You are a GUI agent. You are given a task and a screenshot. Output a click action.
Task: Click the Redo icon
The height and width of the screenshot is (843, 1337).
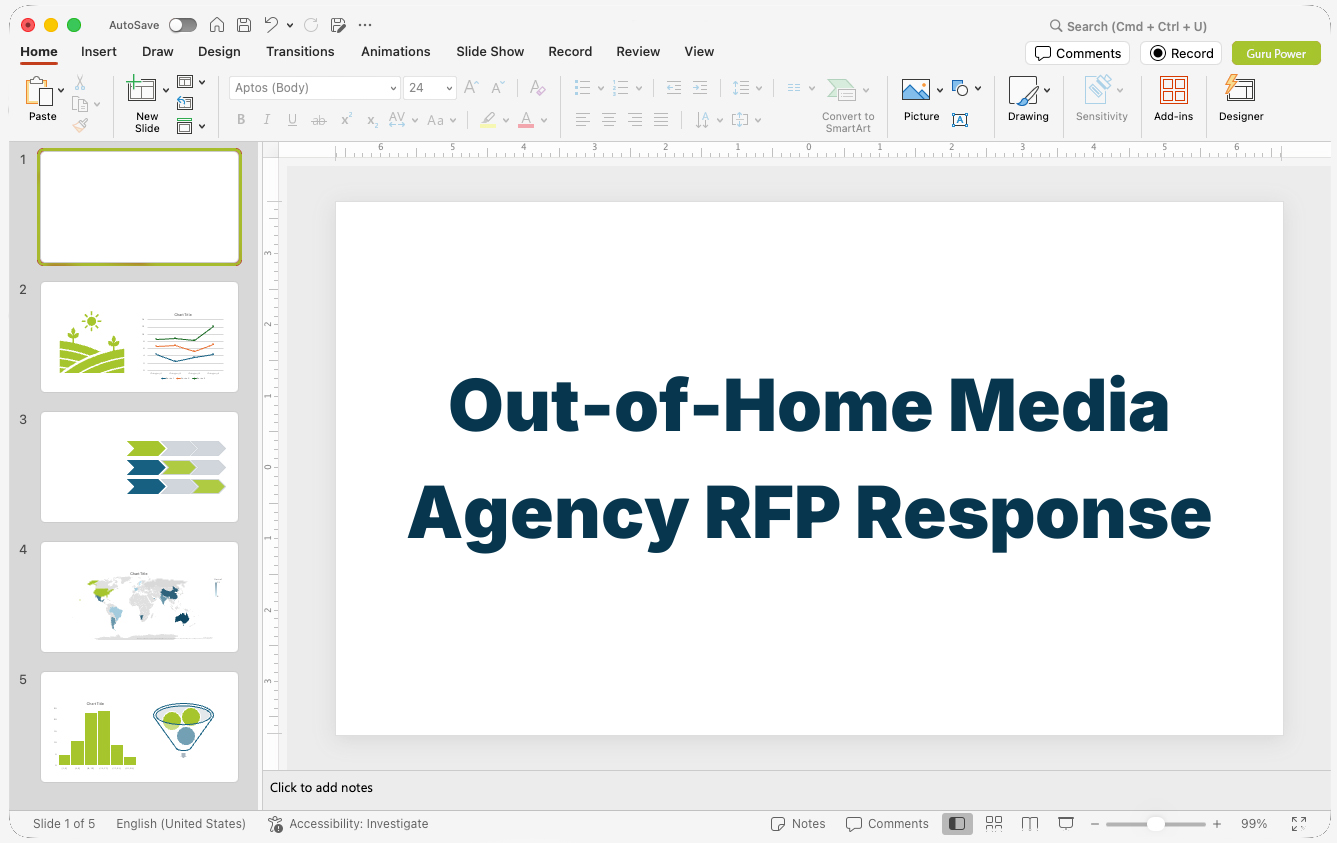point(311,25)
